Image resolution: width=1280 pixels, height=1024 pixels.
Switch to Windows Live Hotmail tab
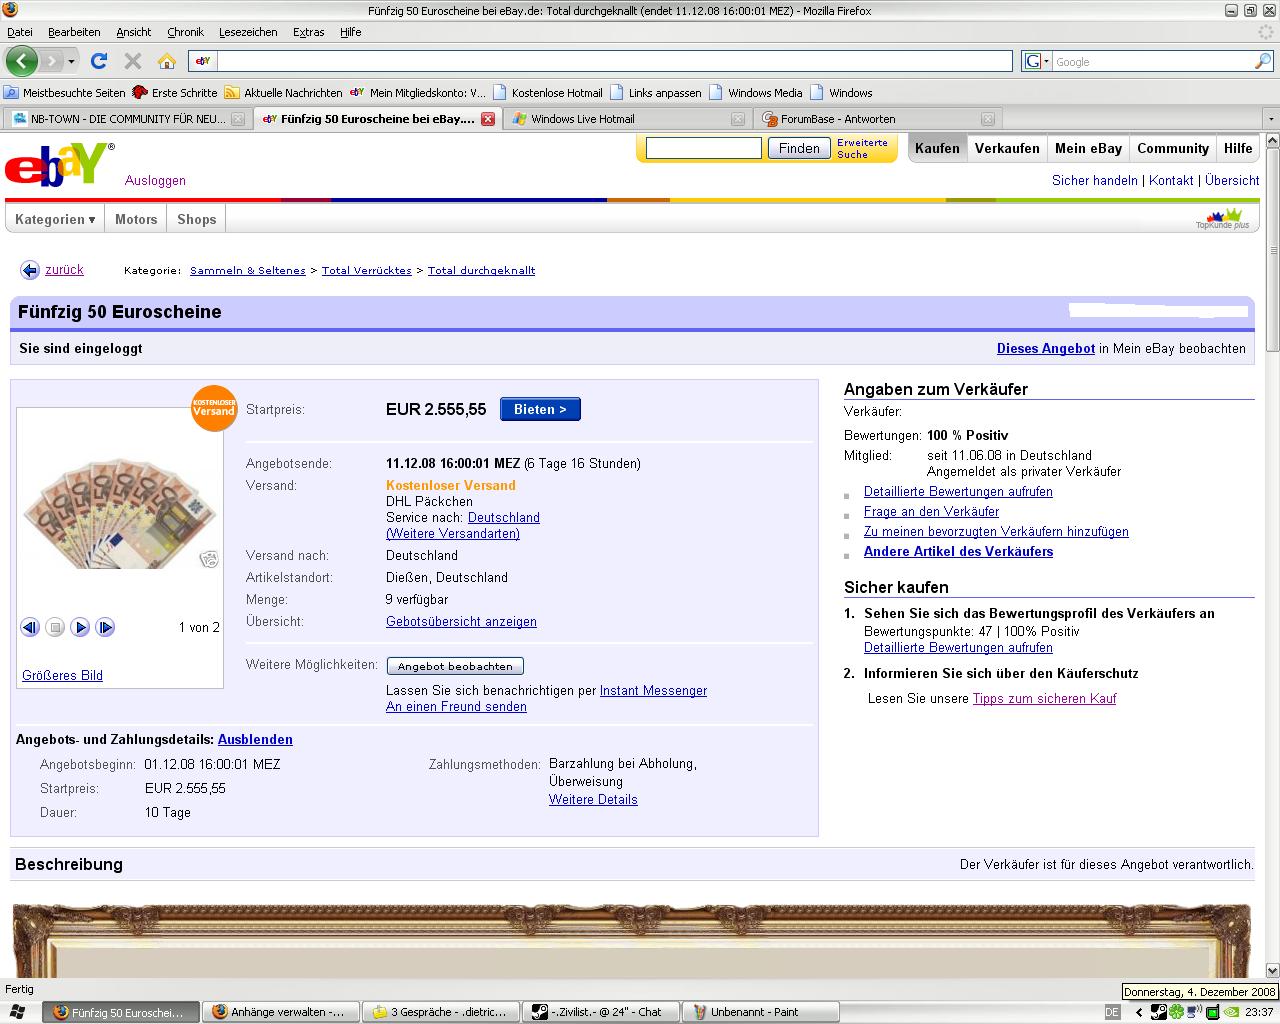click(627, 118)
